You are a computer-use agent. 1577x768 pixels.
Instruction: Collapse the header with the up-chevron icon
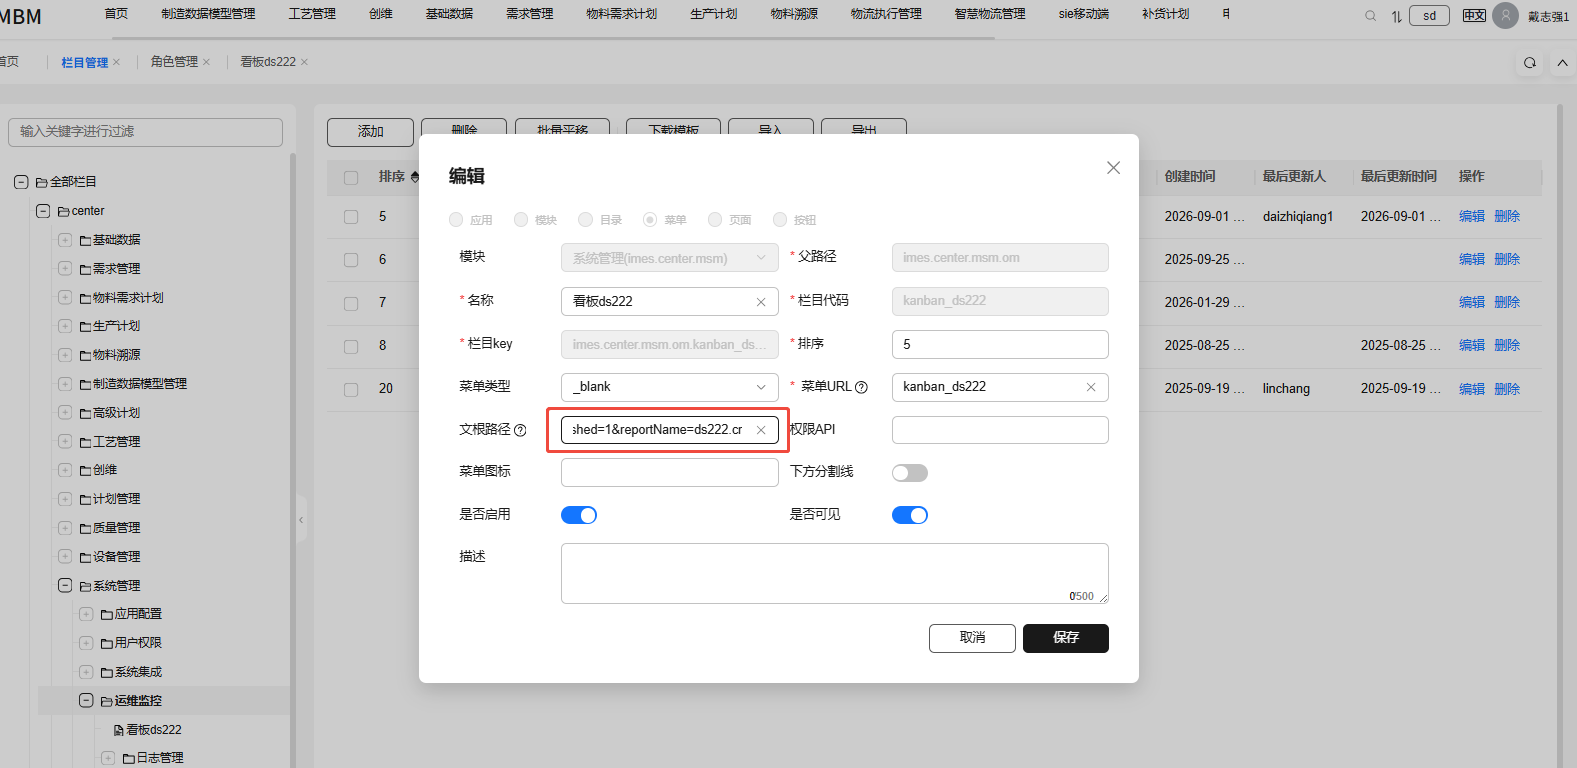pos(1562,63)
